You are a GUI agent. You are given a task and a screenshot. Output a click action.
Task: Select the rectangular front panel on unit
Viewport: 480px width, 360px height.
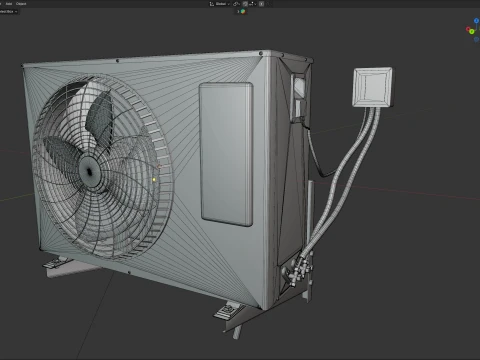pyautogui.click(x=226, y=154)
